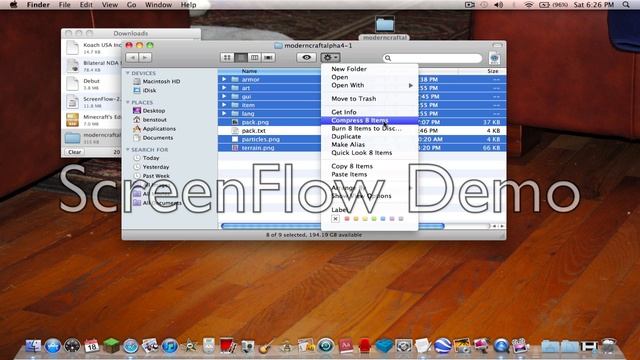Choose New Folder in action menu
640x360 pixels.
coord(370,69)
